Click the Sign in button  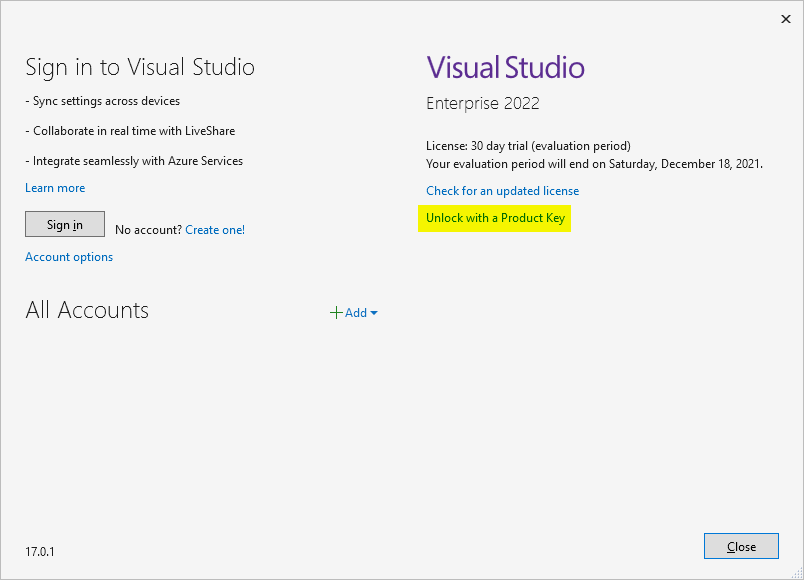(x=65, y=224)
